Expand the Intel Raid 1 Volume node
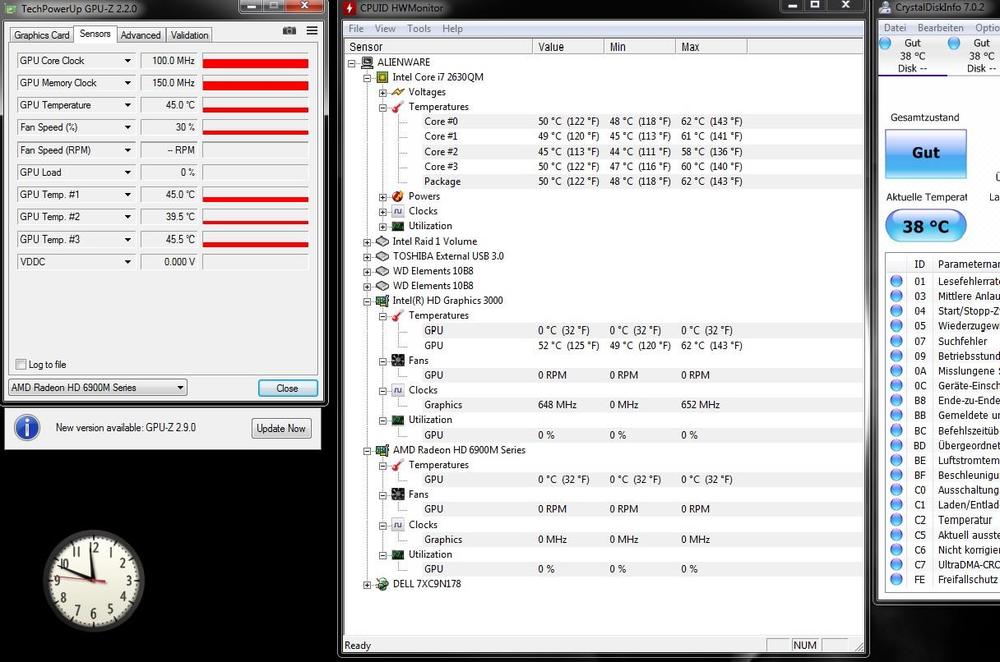Screen dimensions: 1000x662 pyautogui.click(x=368, y=242)
